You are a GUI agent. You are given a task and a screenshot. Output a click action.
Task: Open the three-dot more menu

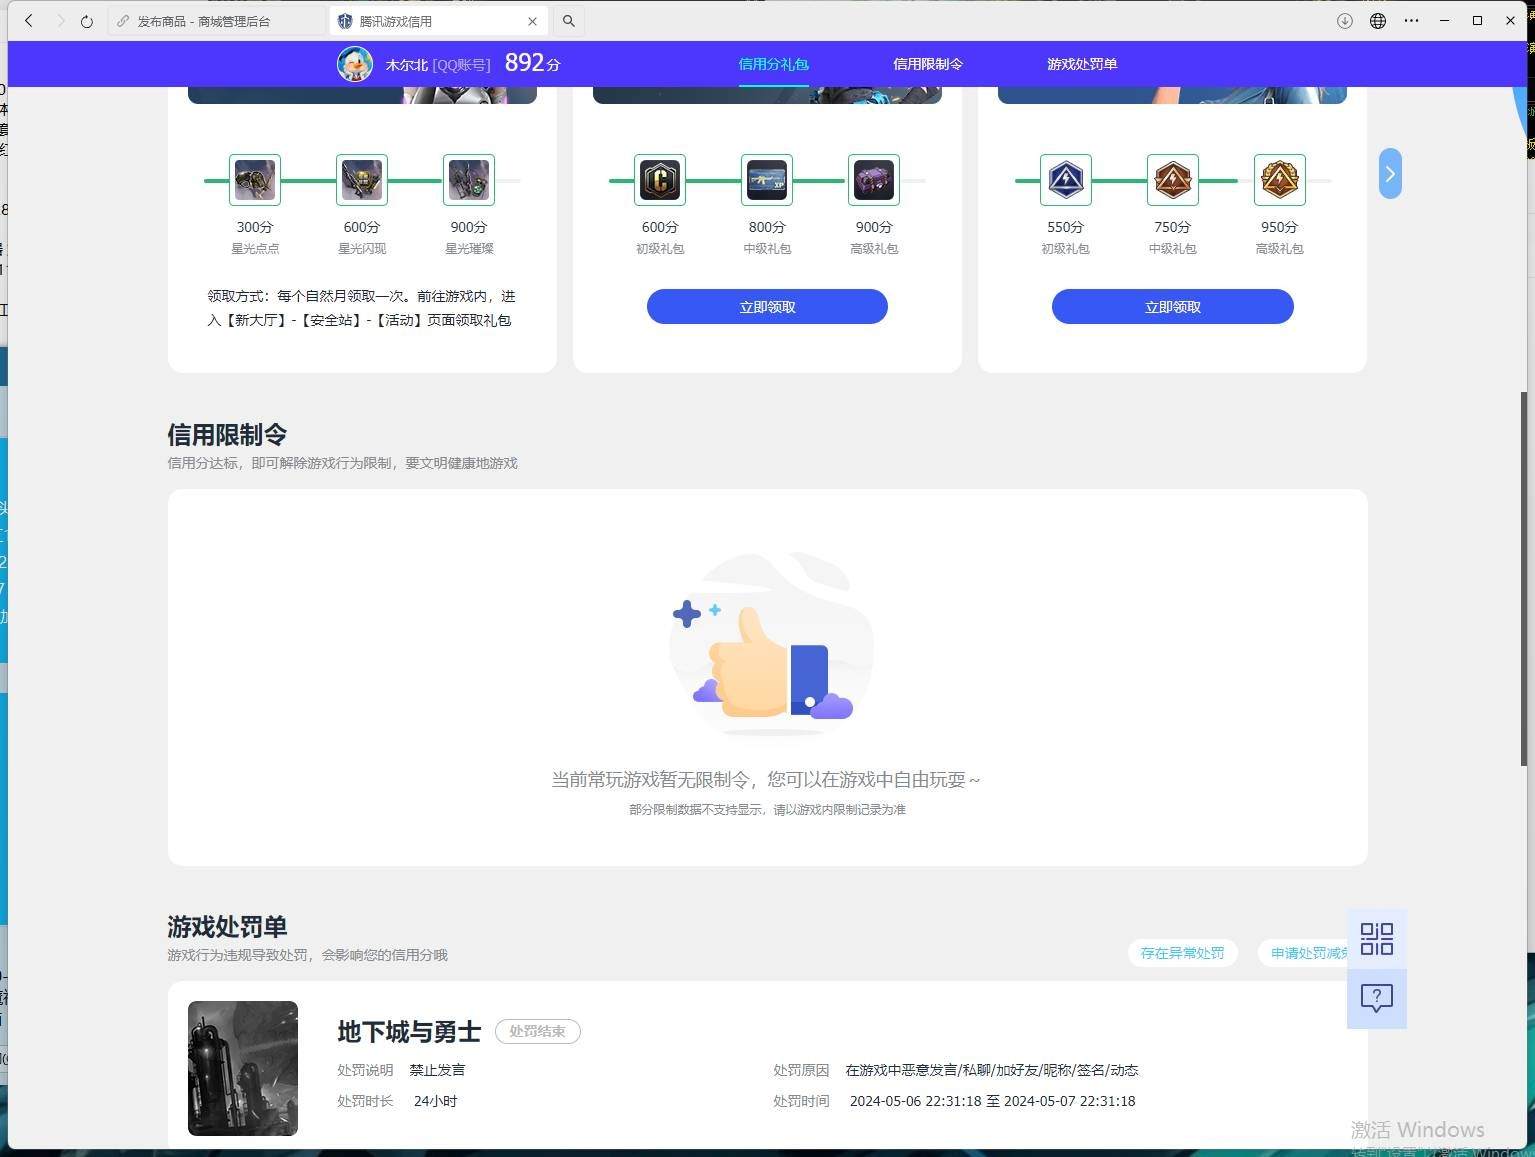(1411, 21)
